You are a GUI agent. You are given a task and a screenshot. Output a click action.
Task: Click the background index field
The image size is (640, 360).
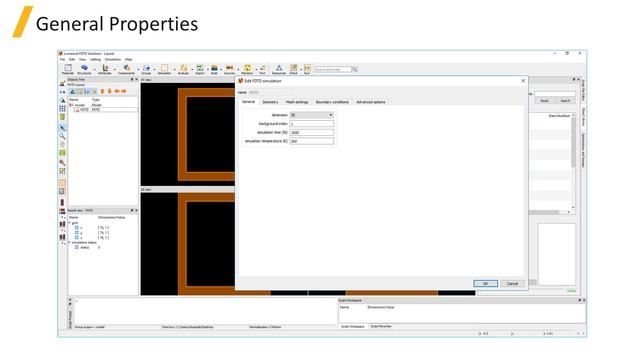(311, 124)
